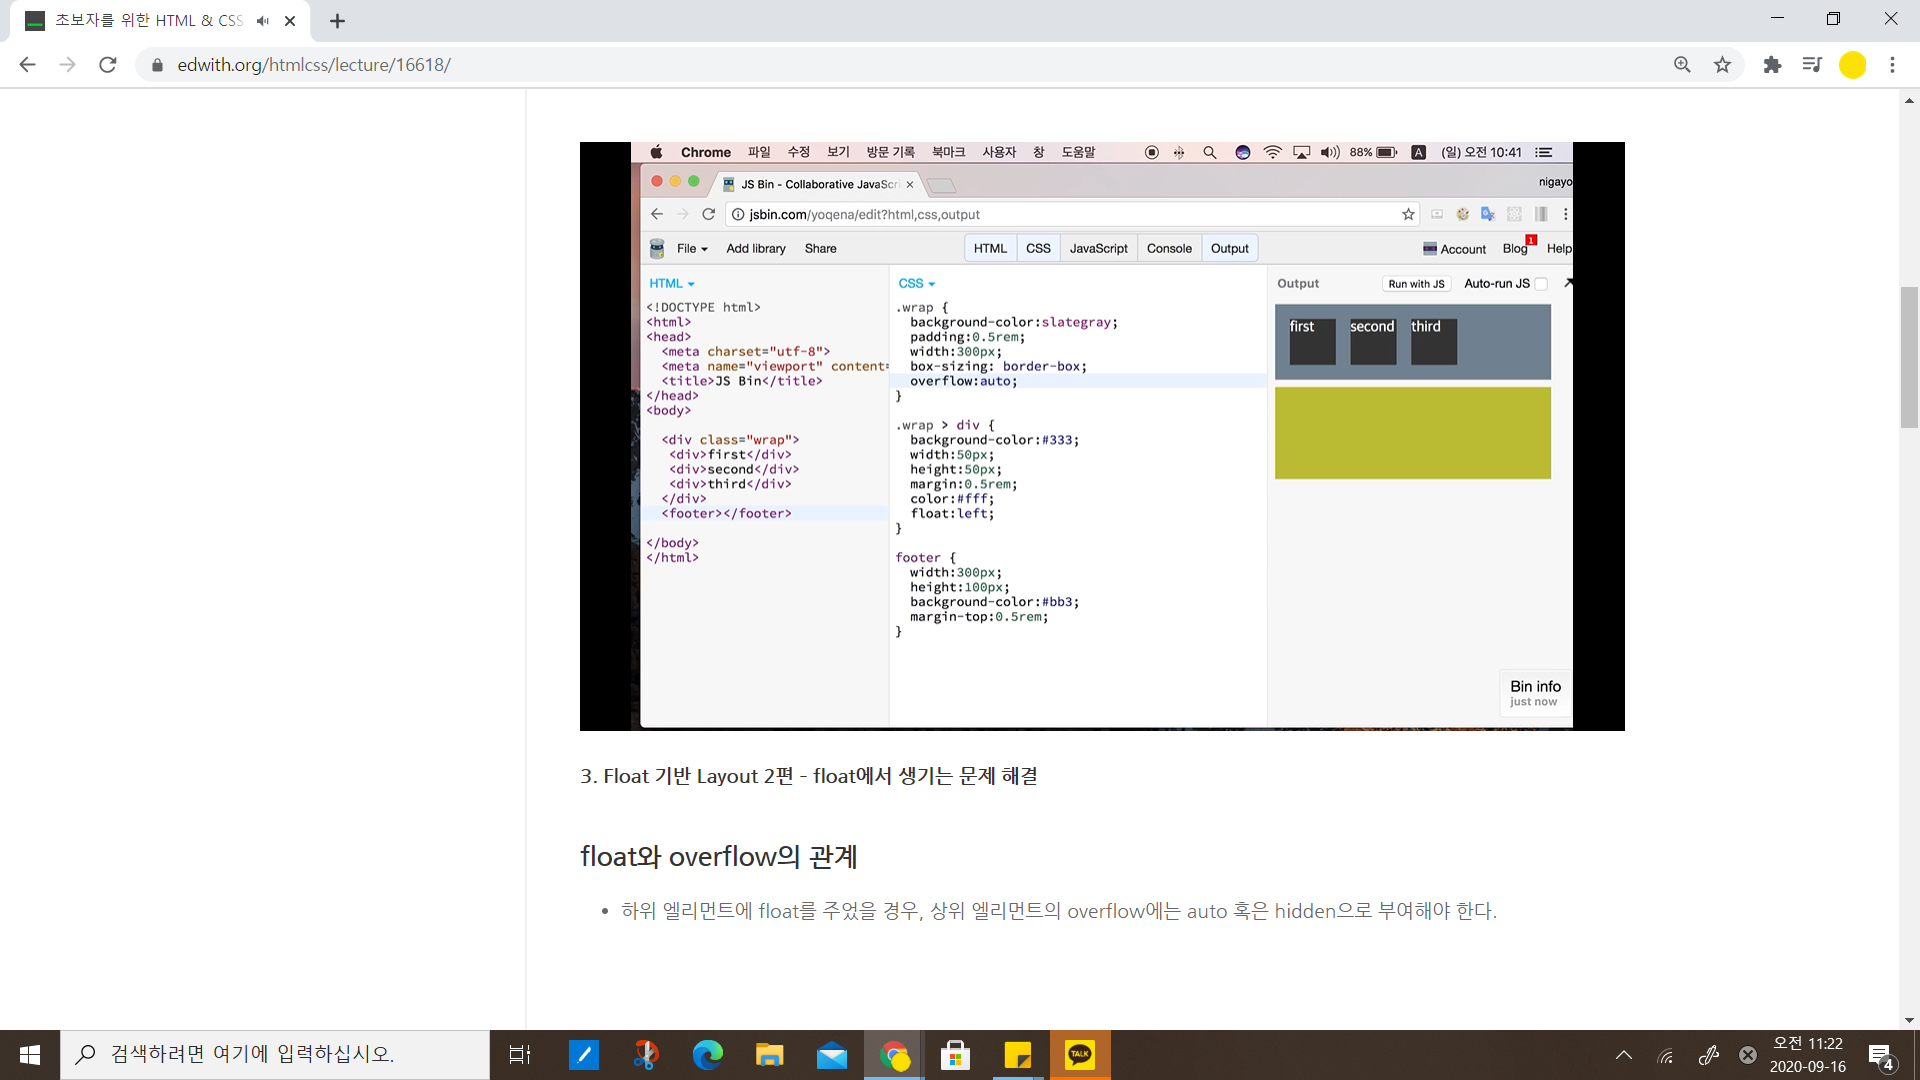
Task: Toggle Task View button on taskbar
Action: click(x=520, y=1055)
